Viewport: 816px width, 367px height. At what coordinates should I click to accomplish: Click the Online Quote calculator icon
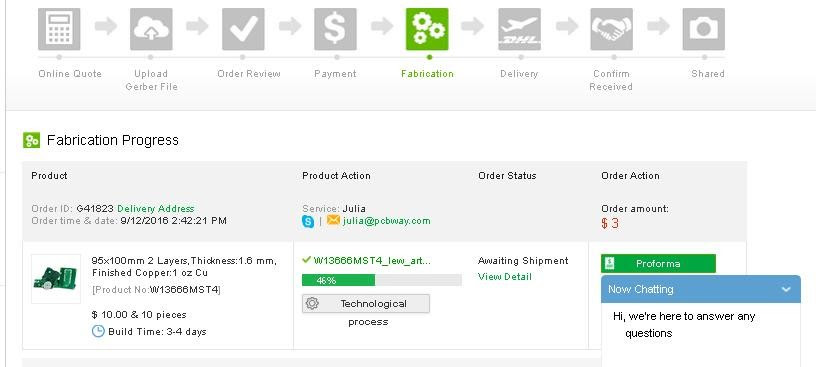click(59, 29)
